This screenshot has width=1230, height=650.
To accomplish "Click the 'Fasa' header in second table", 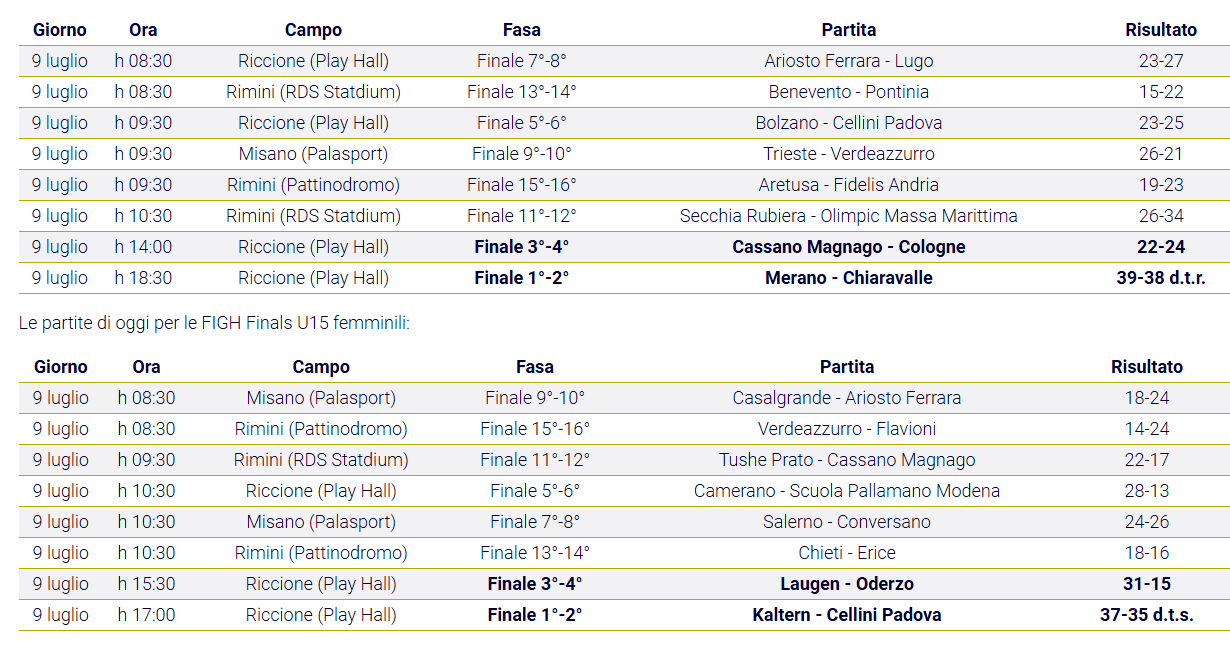I will pyautogui.click(x=535, y=367).
